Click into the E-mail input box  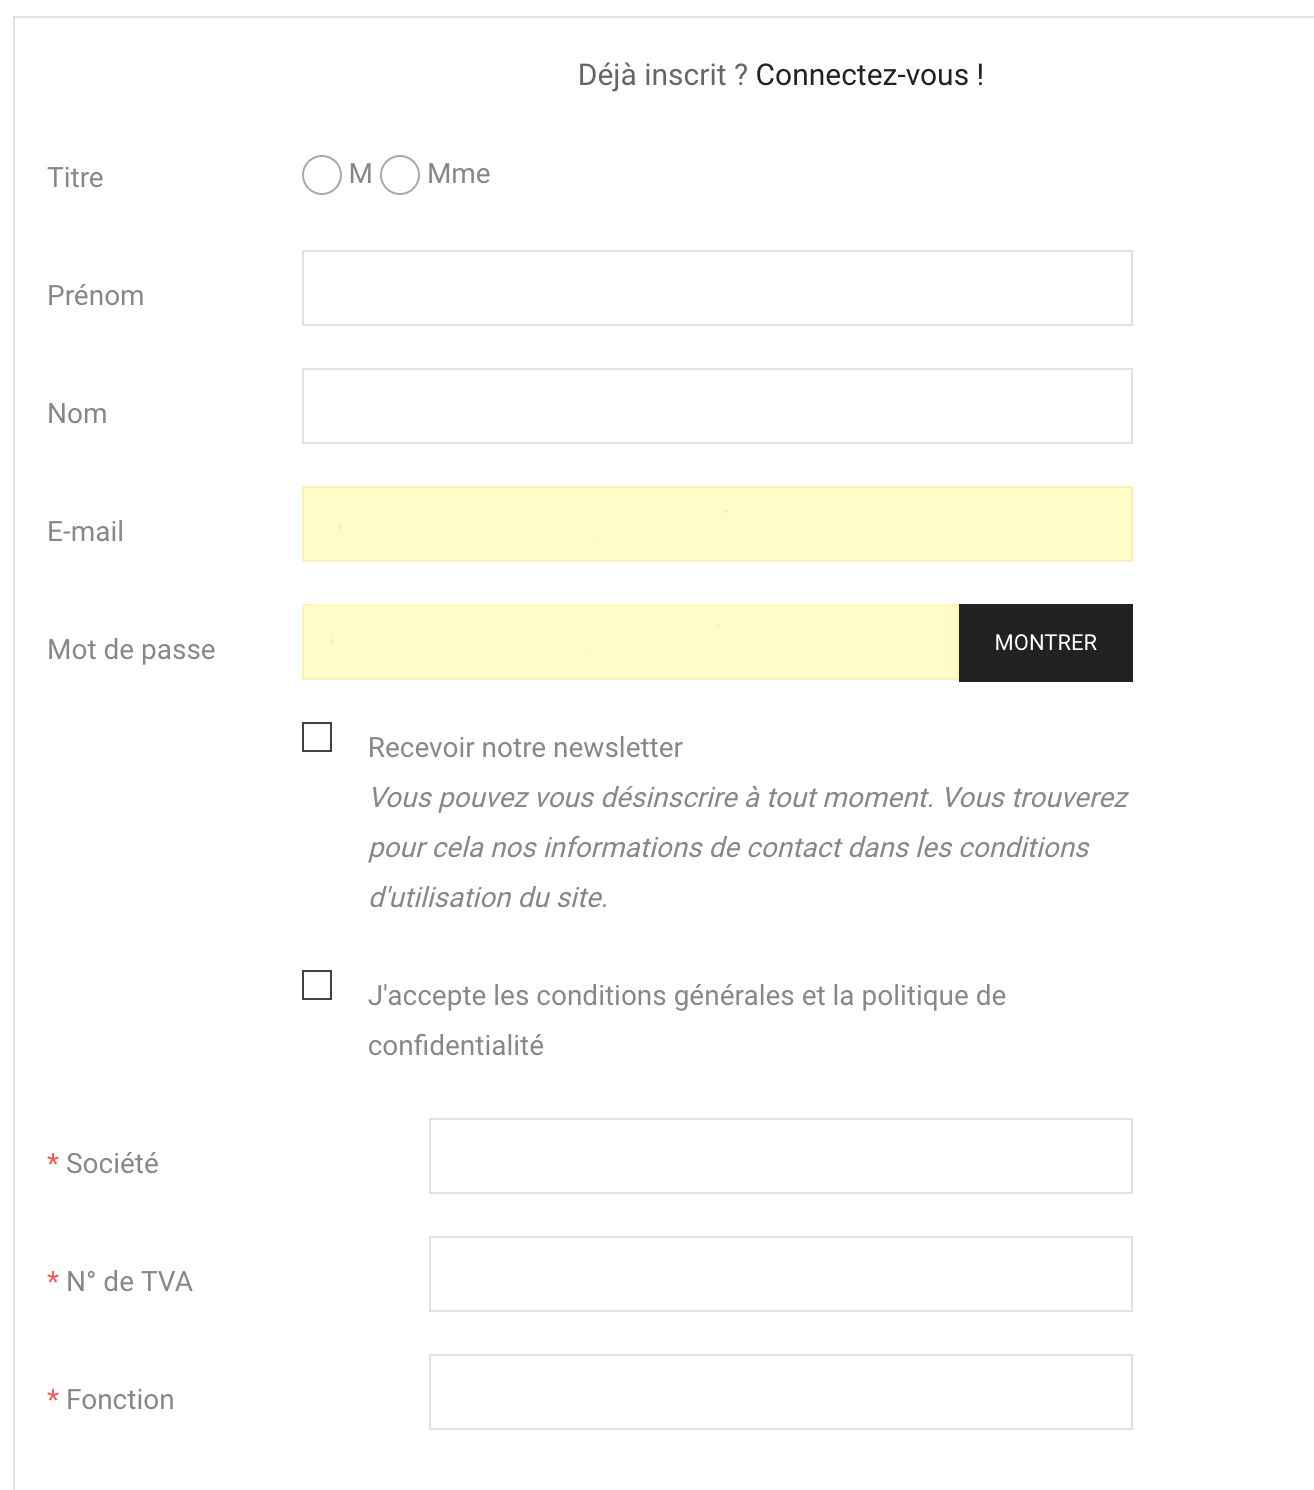pos(717,524)
